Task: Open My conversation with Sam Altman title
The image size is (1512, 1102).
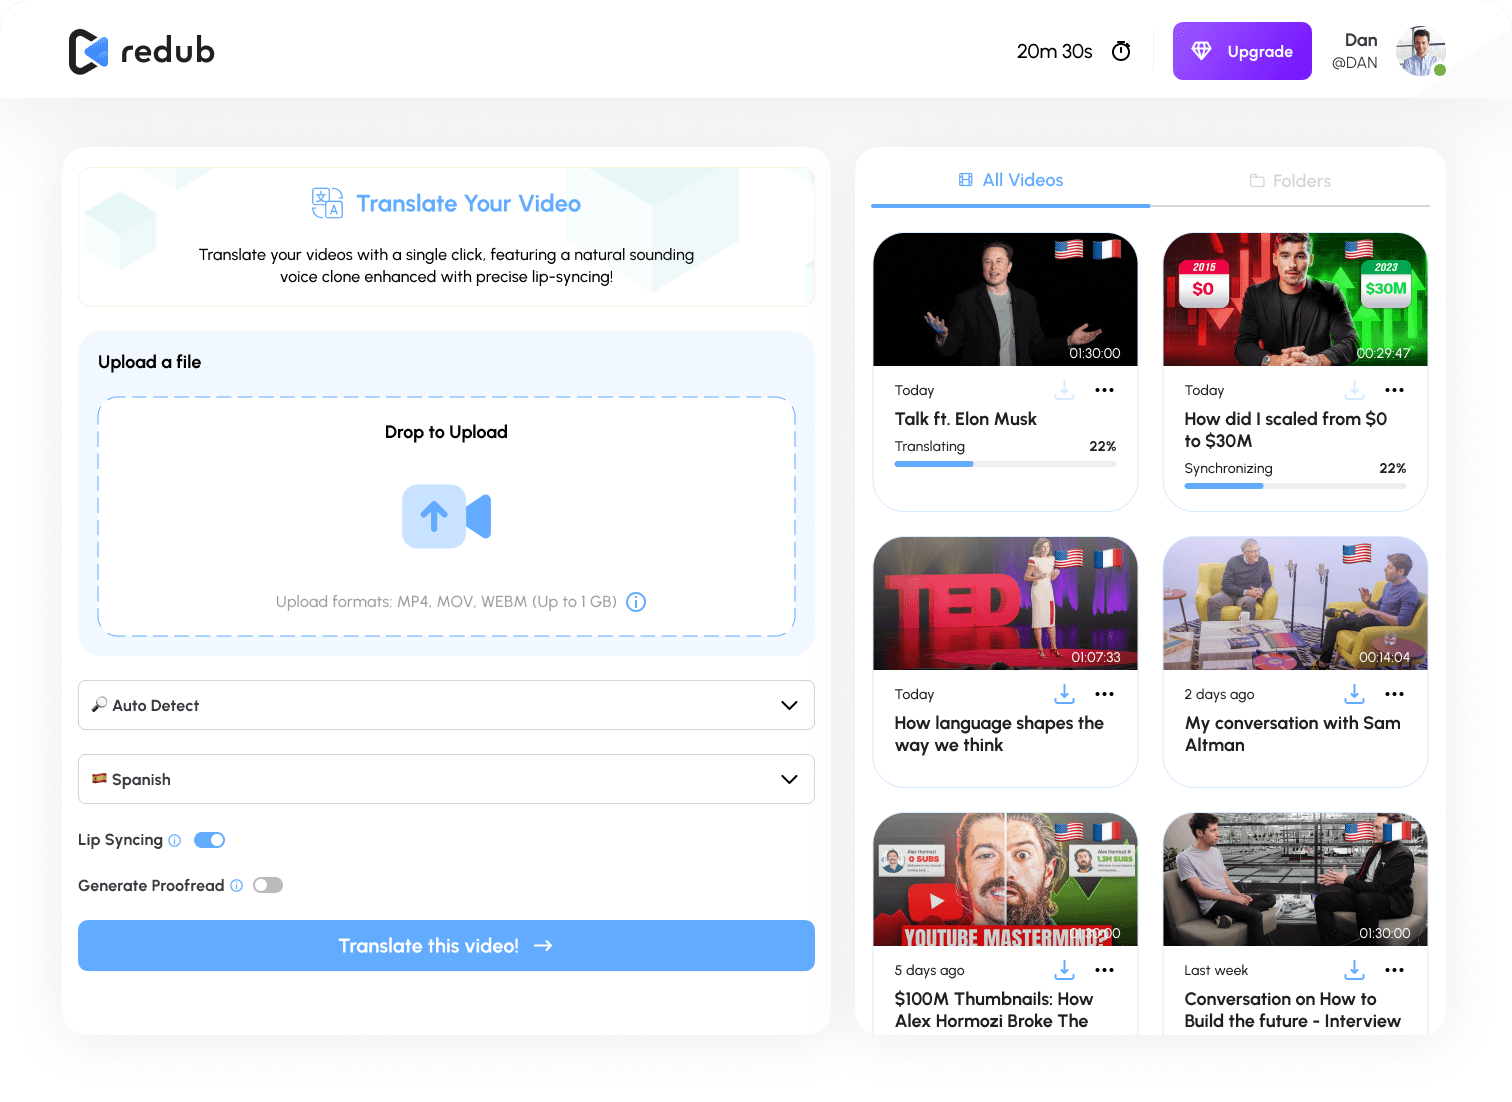Action: click(1292, 734)
